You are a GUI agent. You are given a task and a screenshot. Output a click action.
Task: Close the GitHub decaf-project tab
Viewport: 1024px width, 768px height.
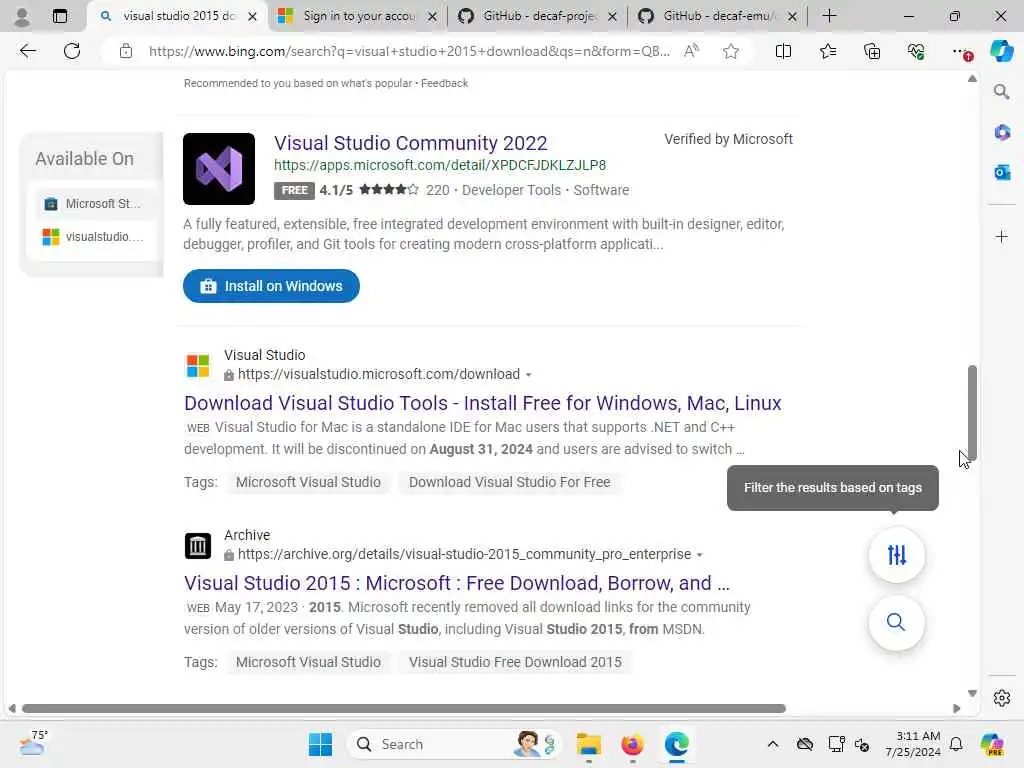click(613, 17)
